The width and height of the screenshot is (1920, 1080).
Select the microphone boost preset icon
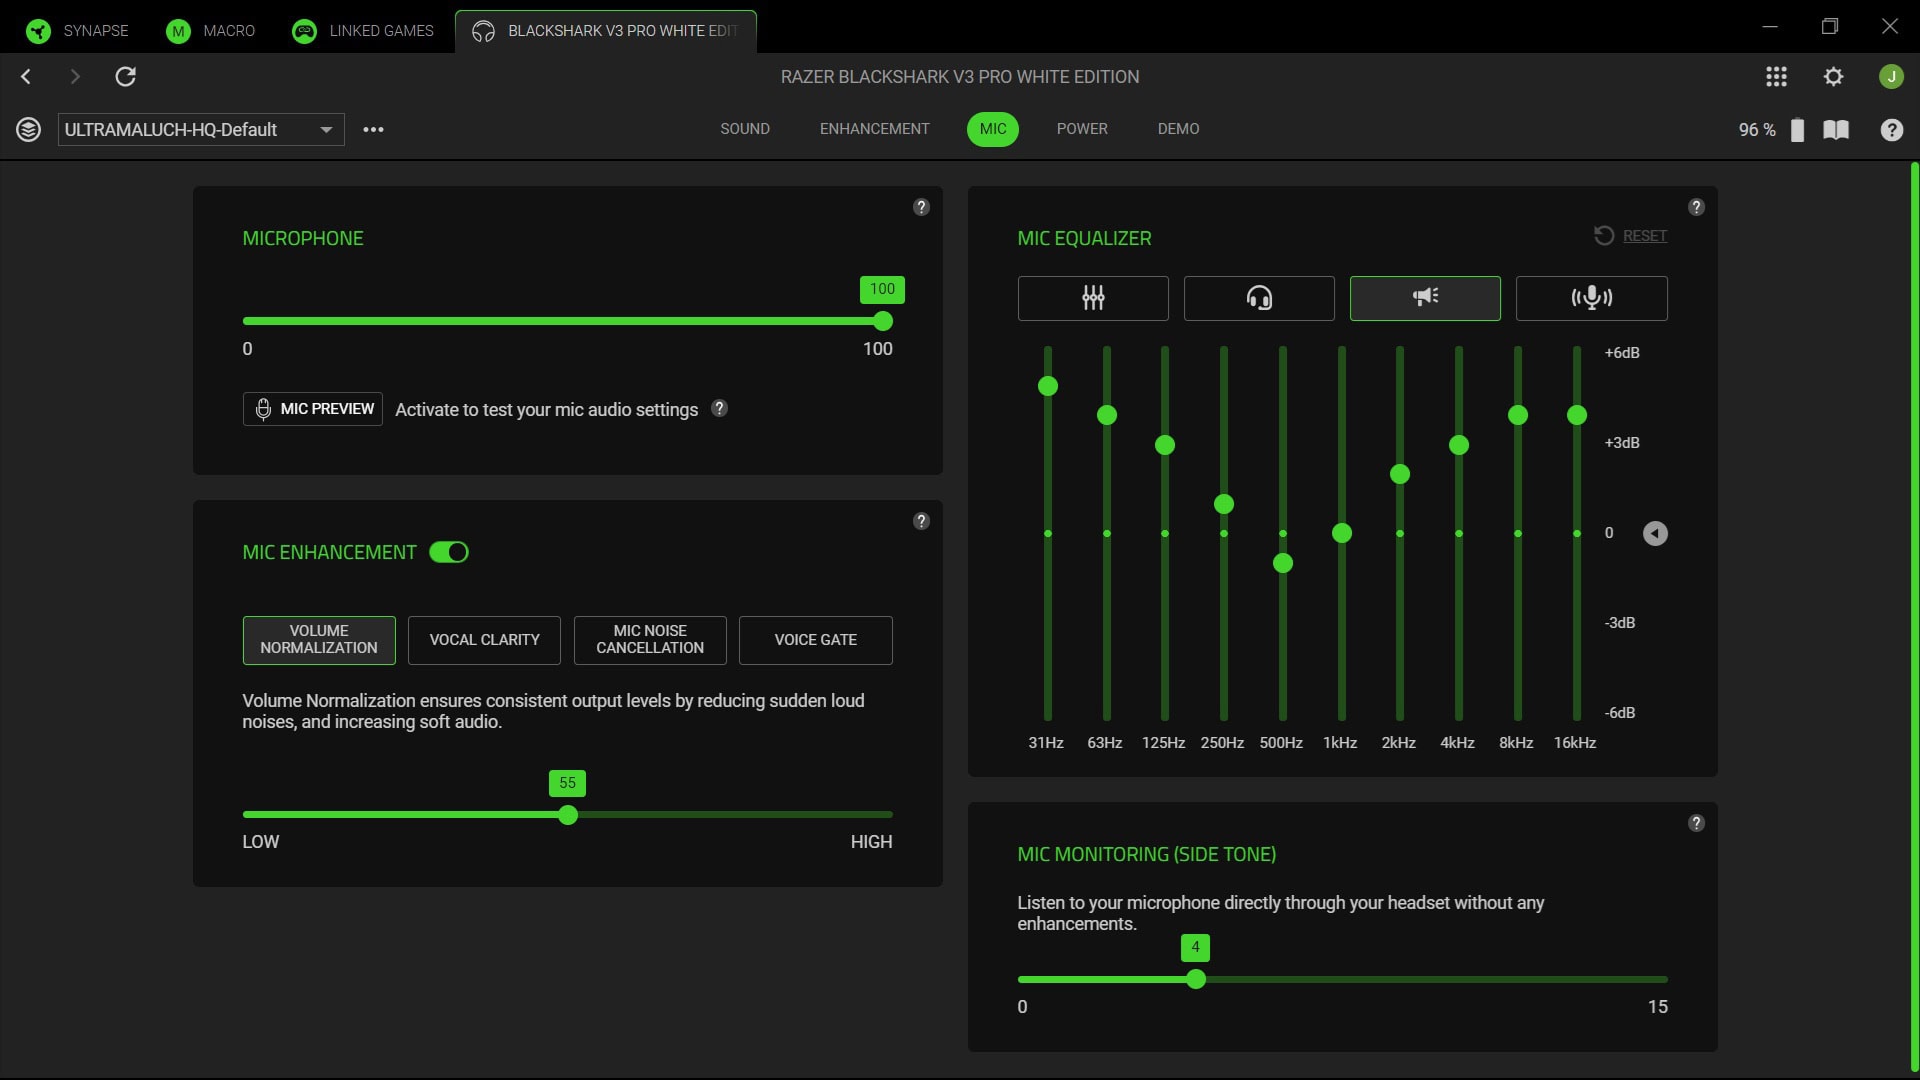click(x=1591, y=298)
